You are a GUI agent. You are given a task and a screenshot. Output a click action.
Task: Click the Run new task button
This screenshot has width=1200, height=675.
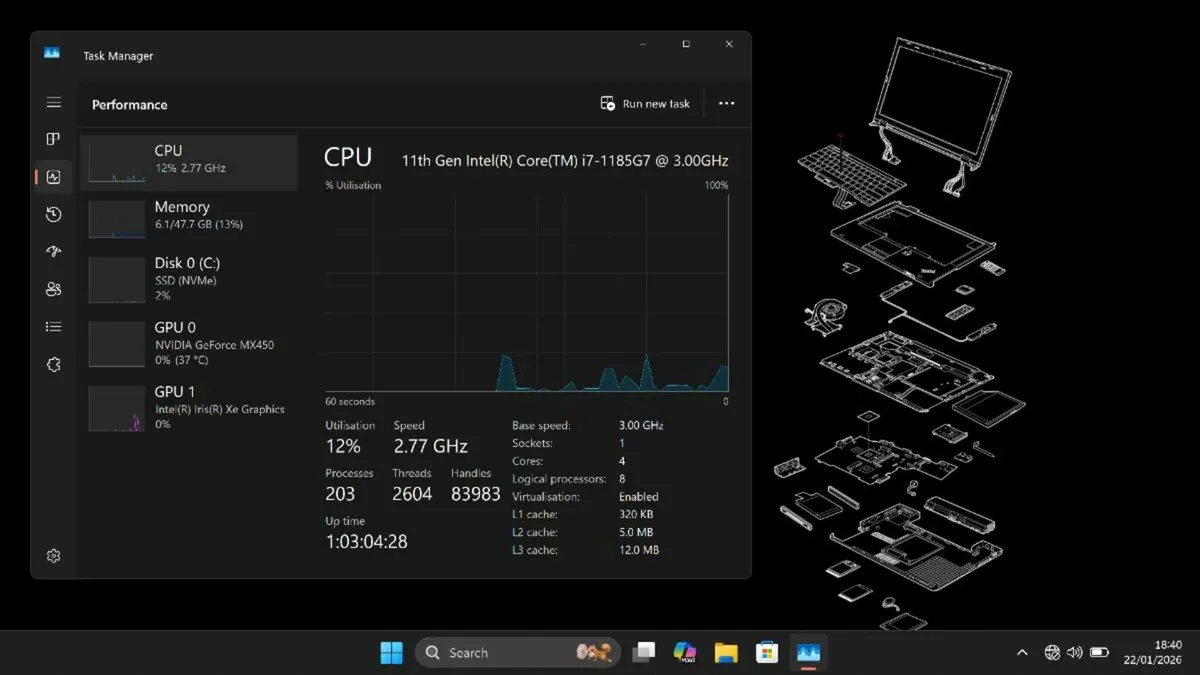click(x=644, y=103)
